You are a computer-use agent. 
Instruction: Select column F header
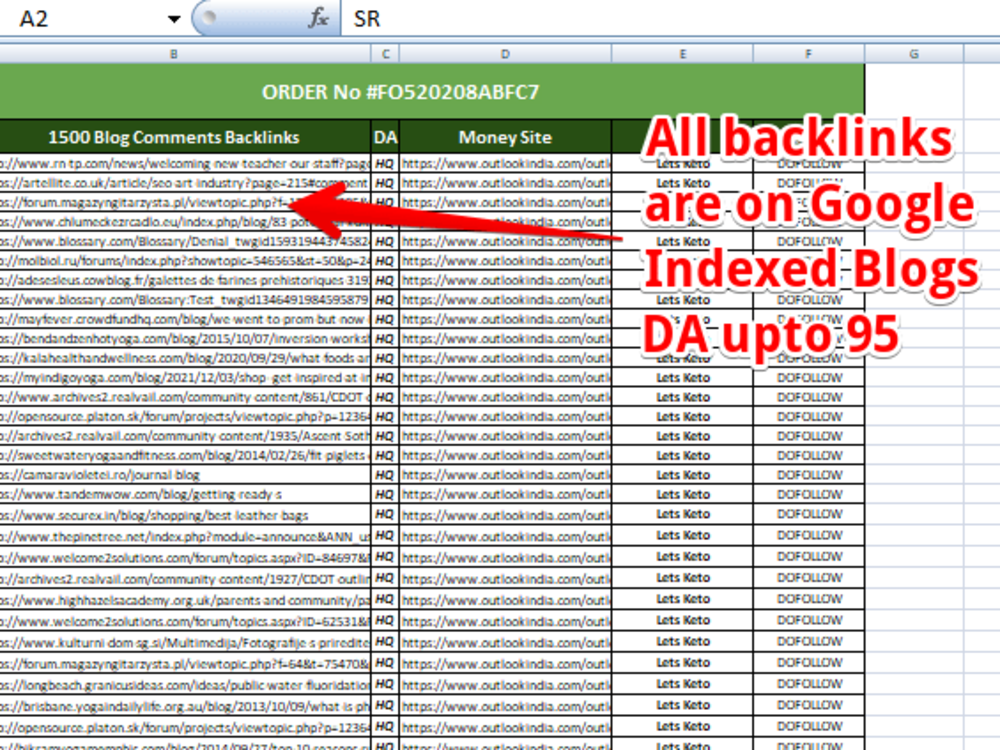tap(809, 54)
